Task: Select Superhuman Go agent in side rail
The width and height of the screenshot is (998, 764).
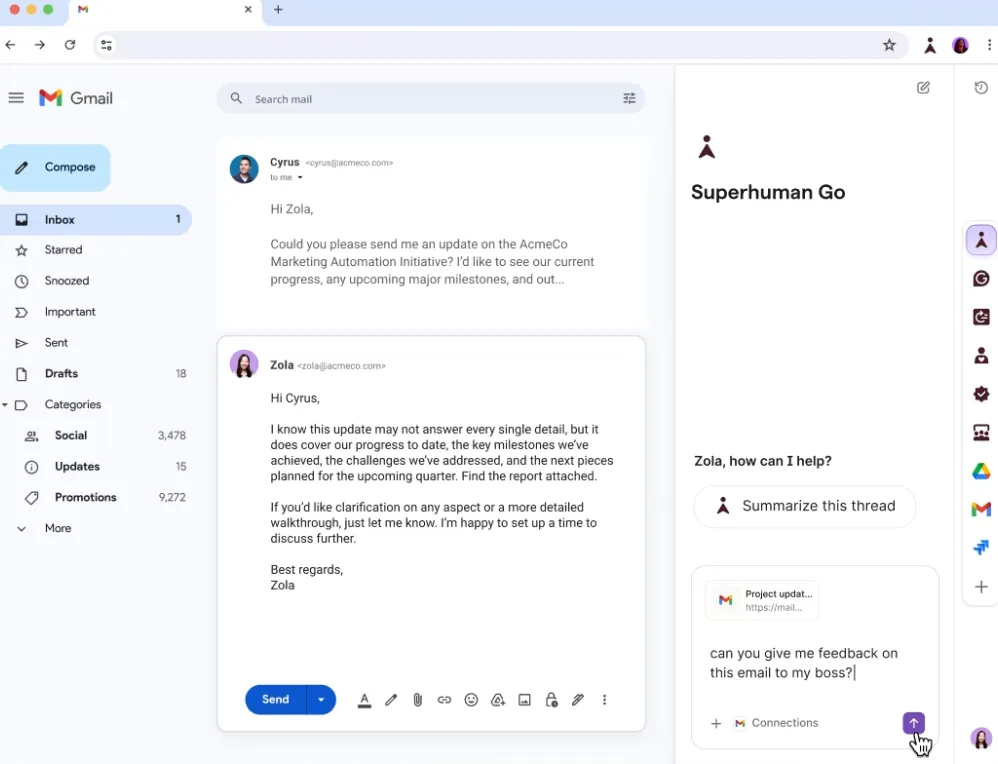Action: tap(981, 240)
